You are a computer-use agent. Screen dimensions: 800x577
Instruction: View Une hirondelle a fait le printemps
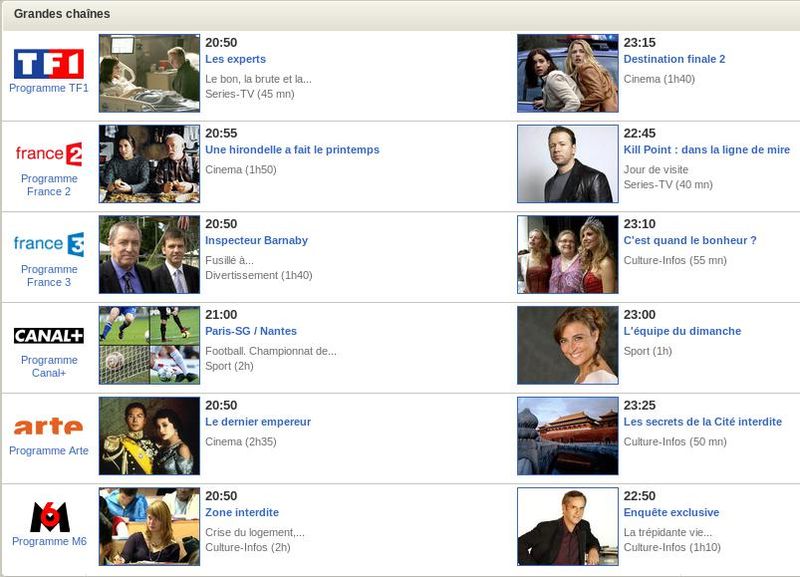tap(292, 150)
